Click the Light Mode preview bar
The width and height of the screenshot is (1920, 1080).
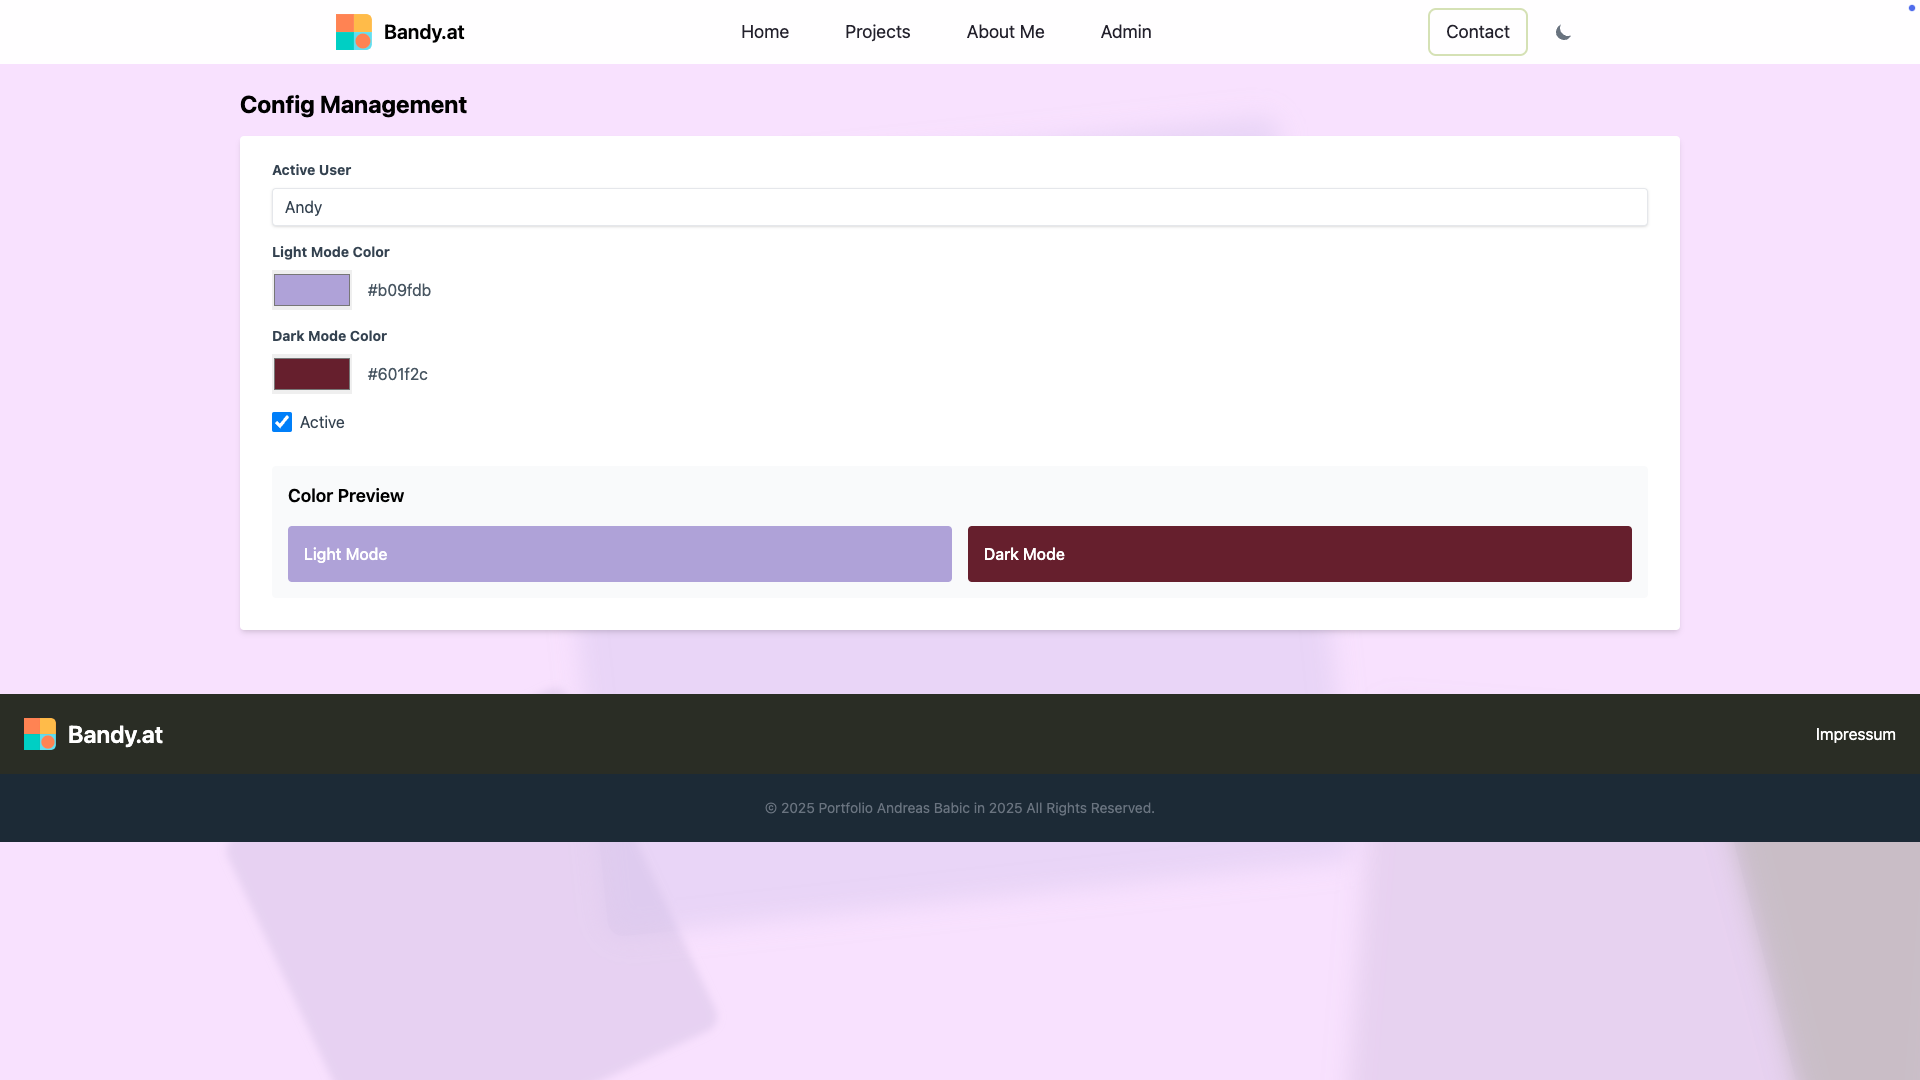pyautogui.click(x=620, y=554)
